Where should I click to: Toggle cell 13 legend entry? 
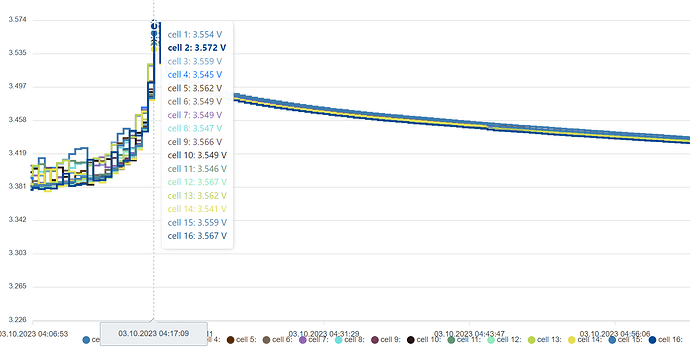[544, 340]
